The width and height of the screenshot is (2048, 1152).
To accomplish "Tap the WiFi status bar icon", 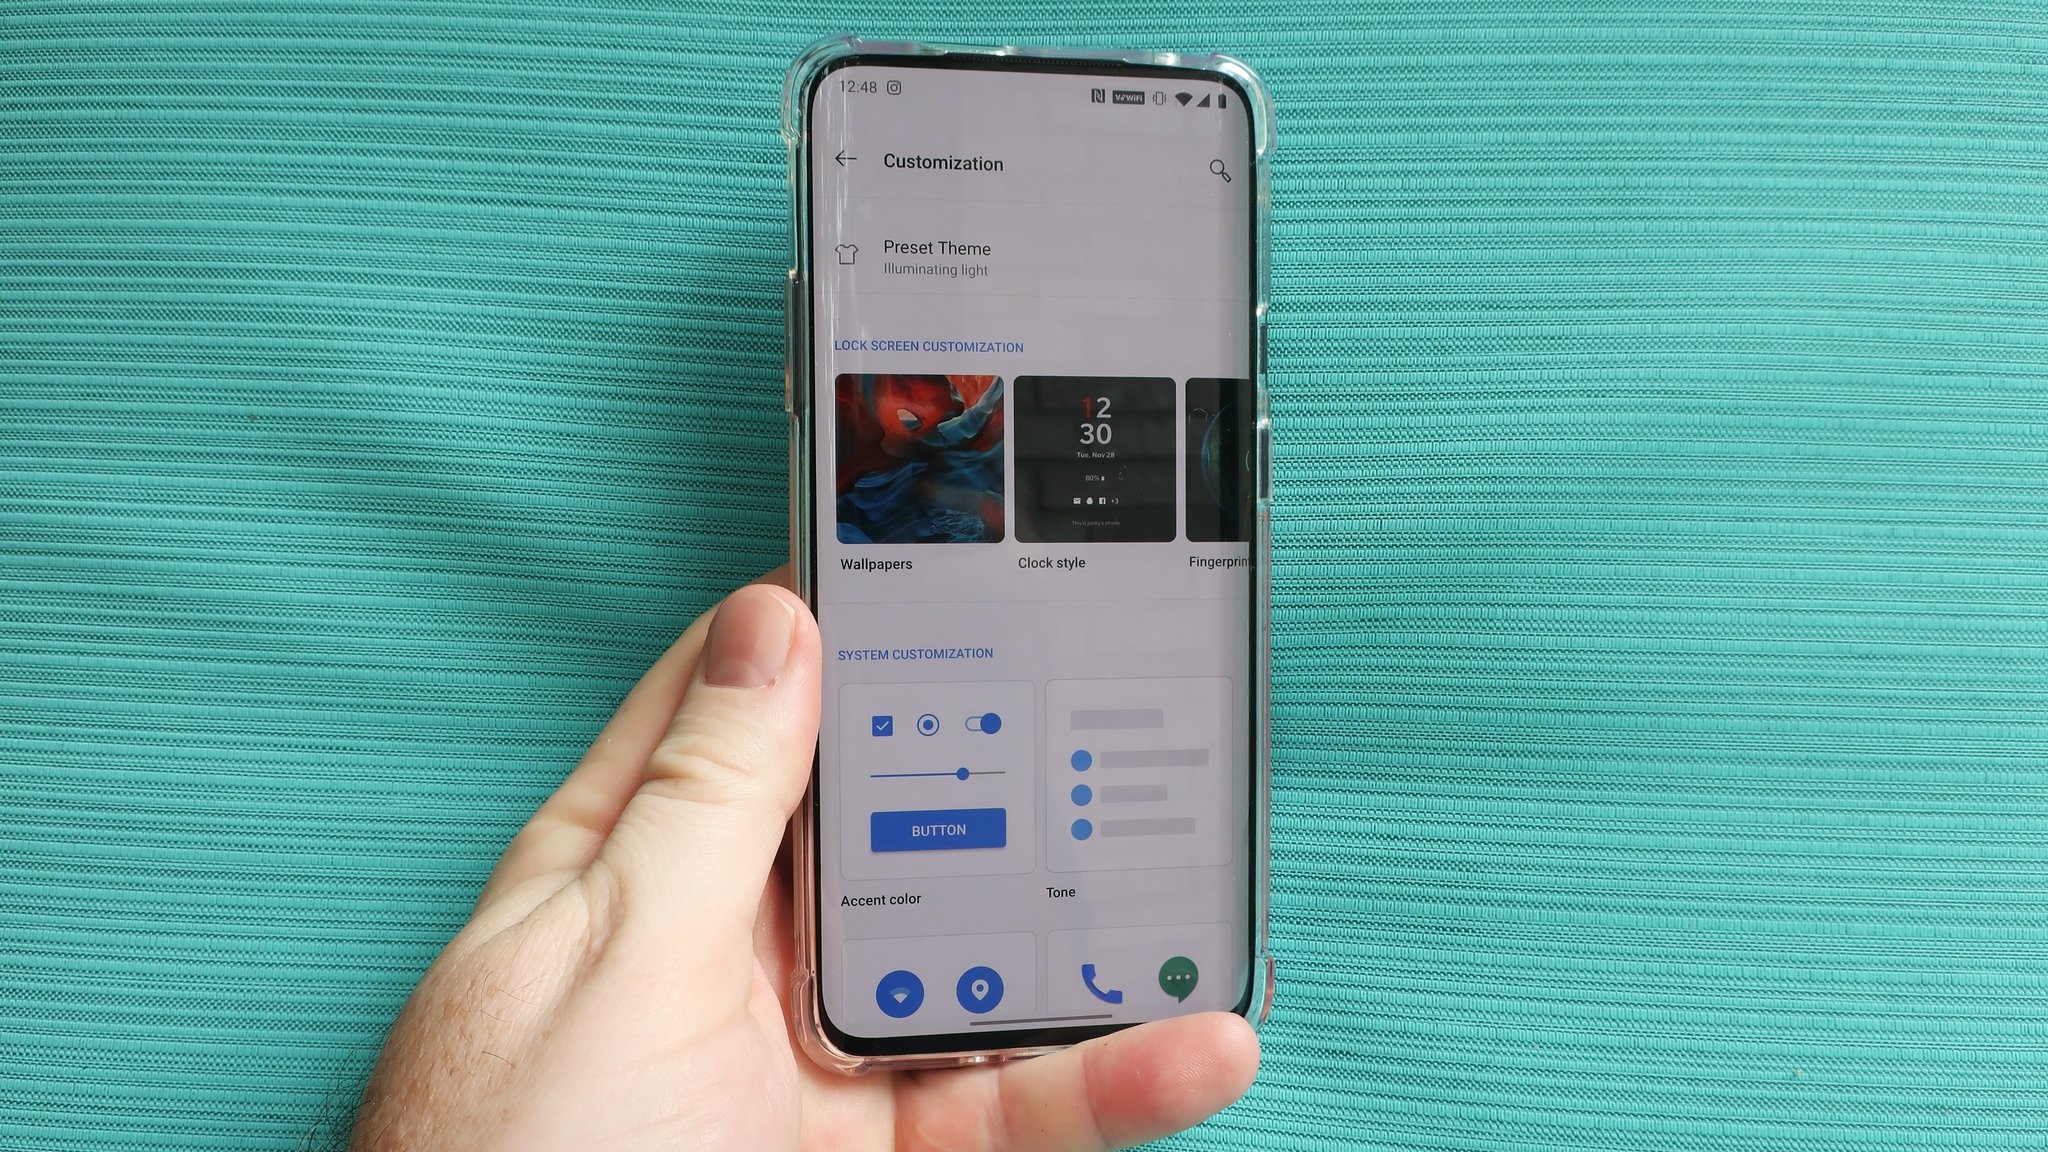I will coord(1189,98).
